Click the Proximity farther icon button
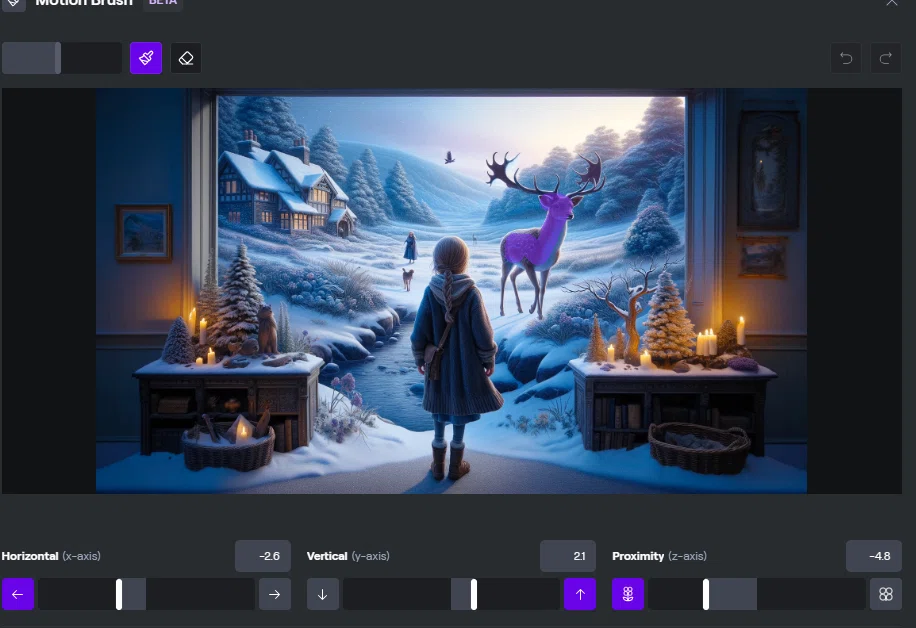Viewport: 916px width, 628px height. click(628, 594)
